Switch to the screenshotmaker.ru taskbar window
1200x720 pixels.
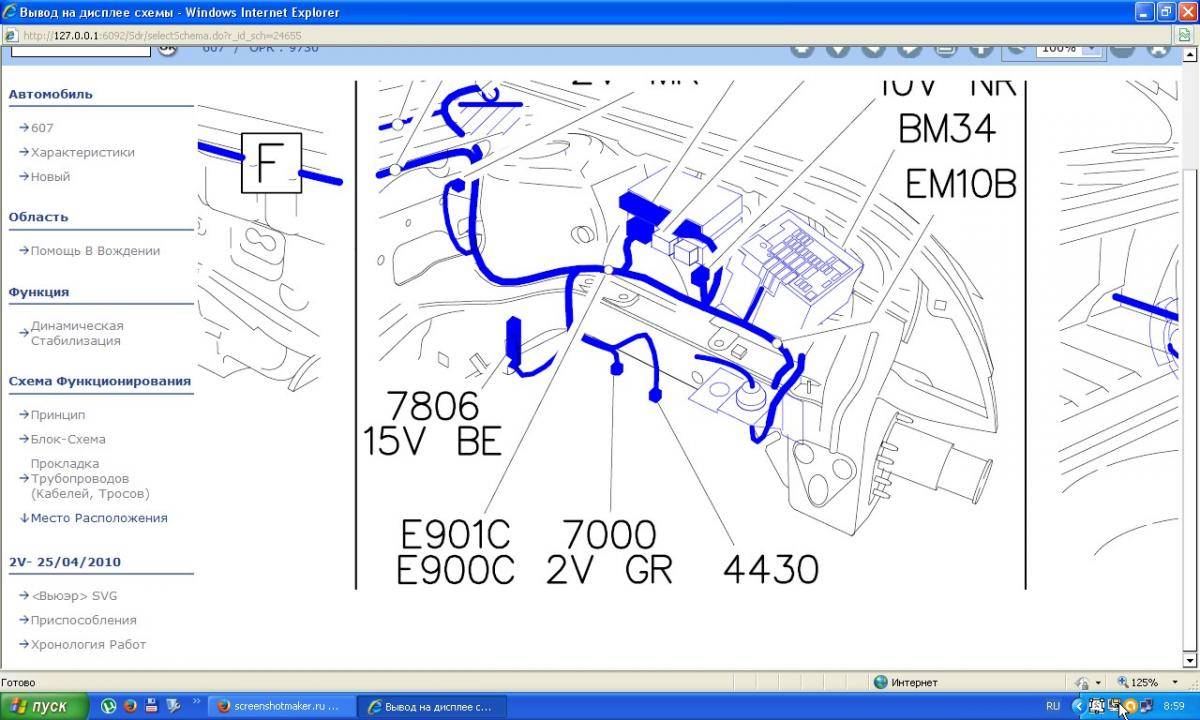point(280,706)
